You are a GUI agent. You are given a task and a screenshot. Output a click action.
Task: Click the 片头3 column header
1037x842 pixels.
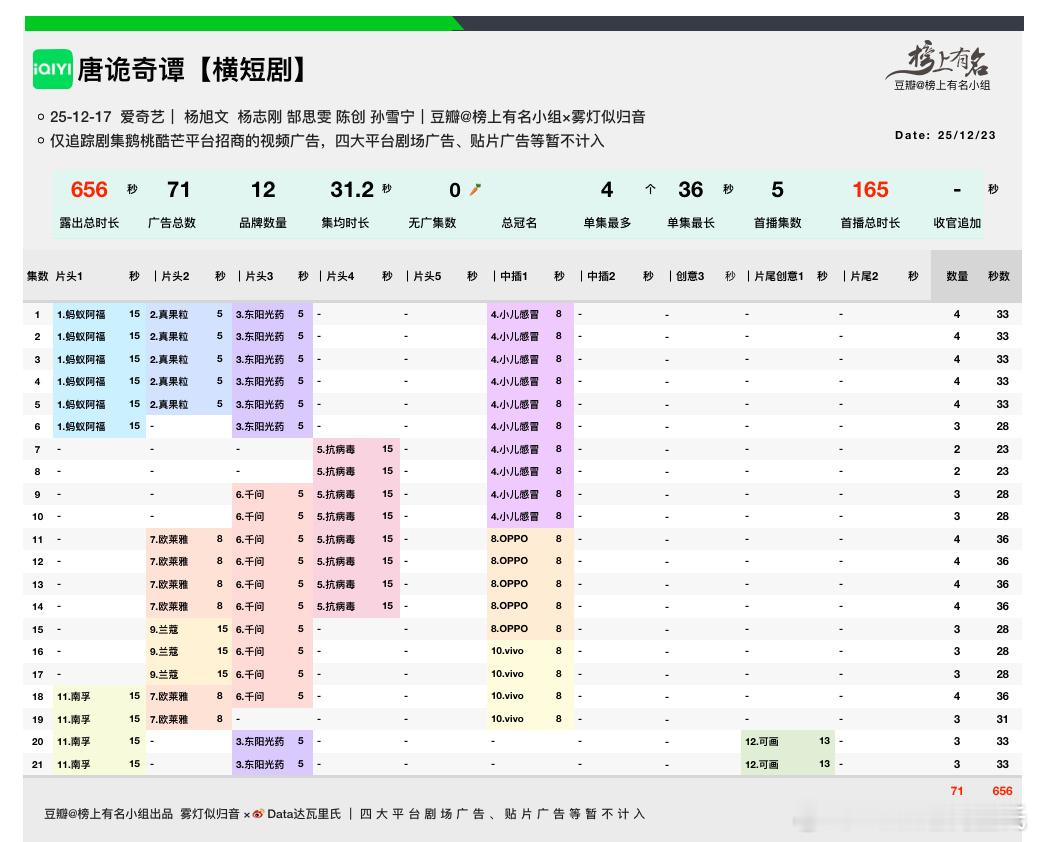(259, 276)
